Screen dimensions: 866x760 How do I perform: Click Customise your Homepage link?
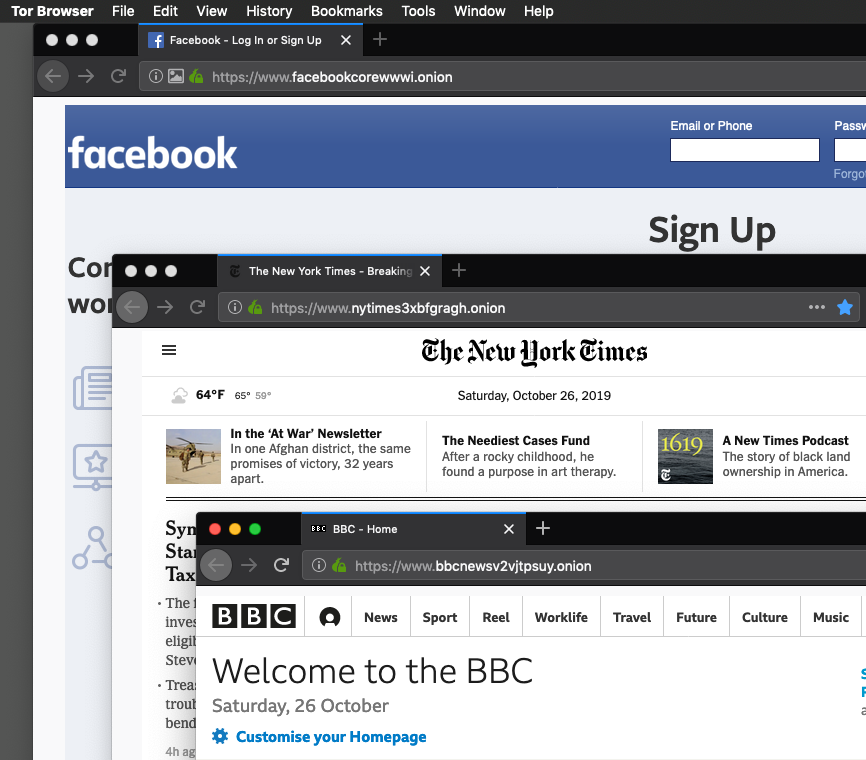click(x=331, y=737)
